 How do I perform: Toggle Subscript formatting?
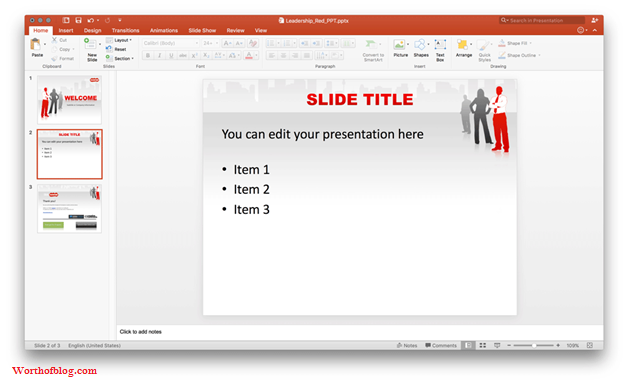coord(206,55)
